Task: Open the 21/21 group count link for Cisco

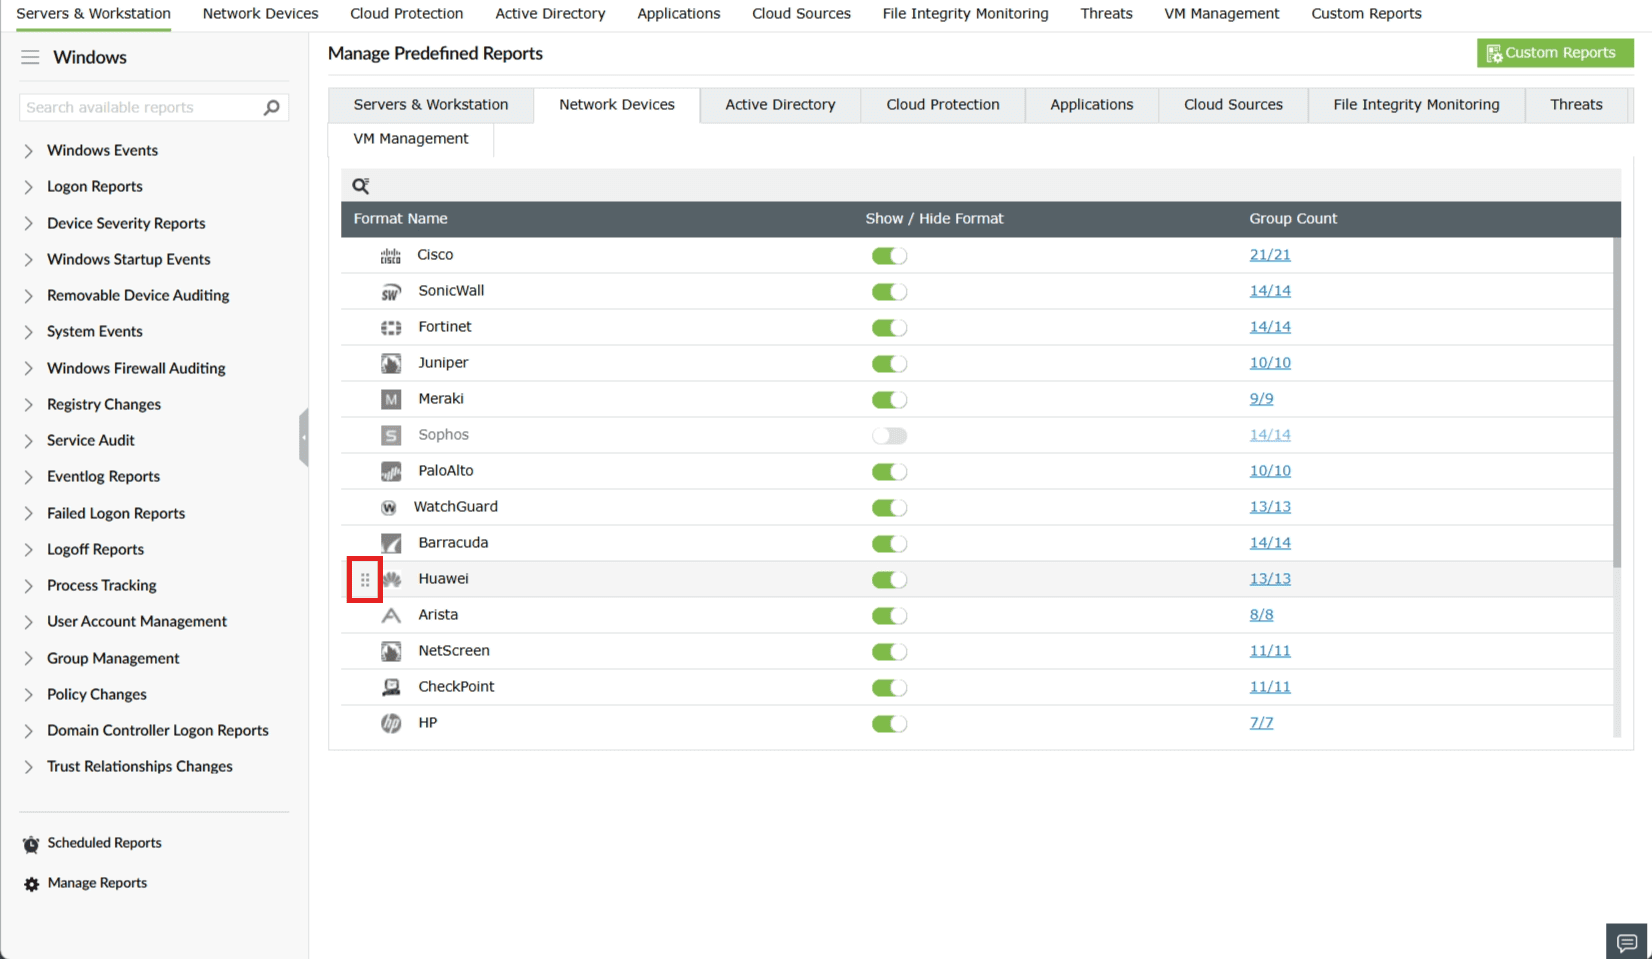Action: 1270,255
